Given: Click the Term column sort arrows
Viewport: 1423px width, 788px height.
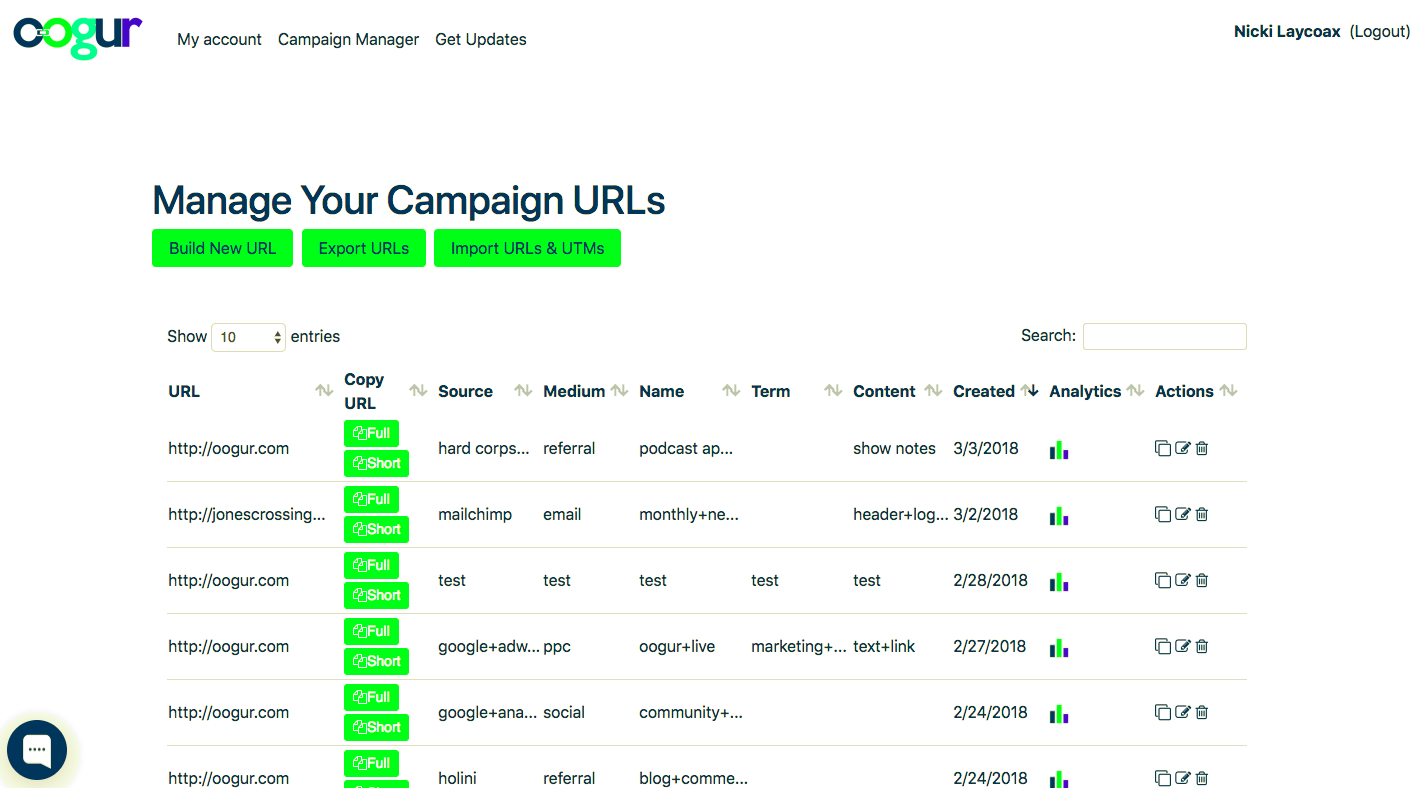Looking at the screenshot, I should click(832, 391).
